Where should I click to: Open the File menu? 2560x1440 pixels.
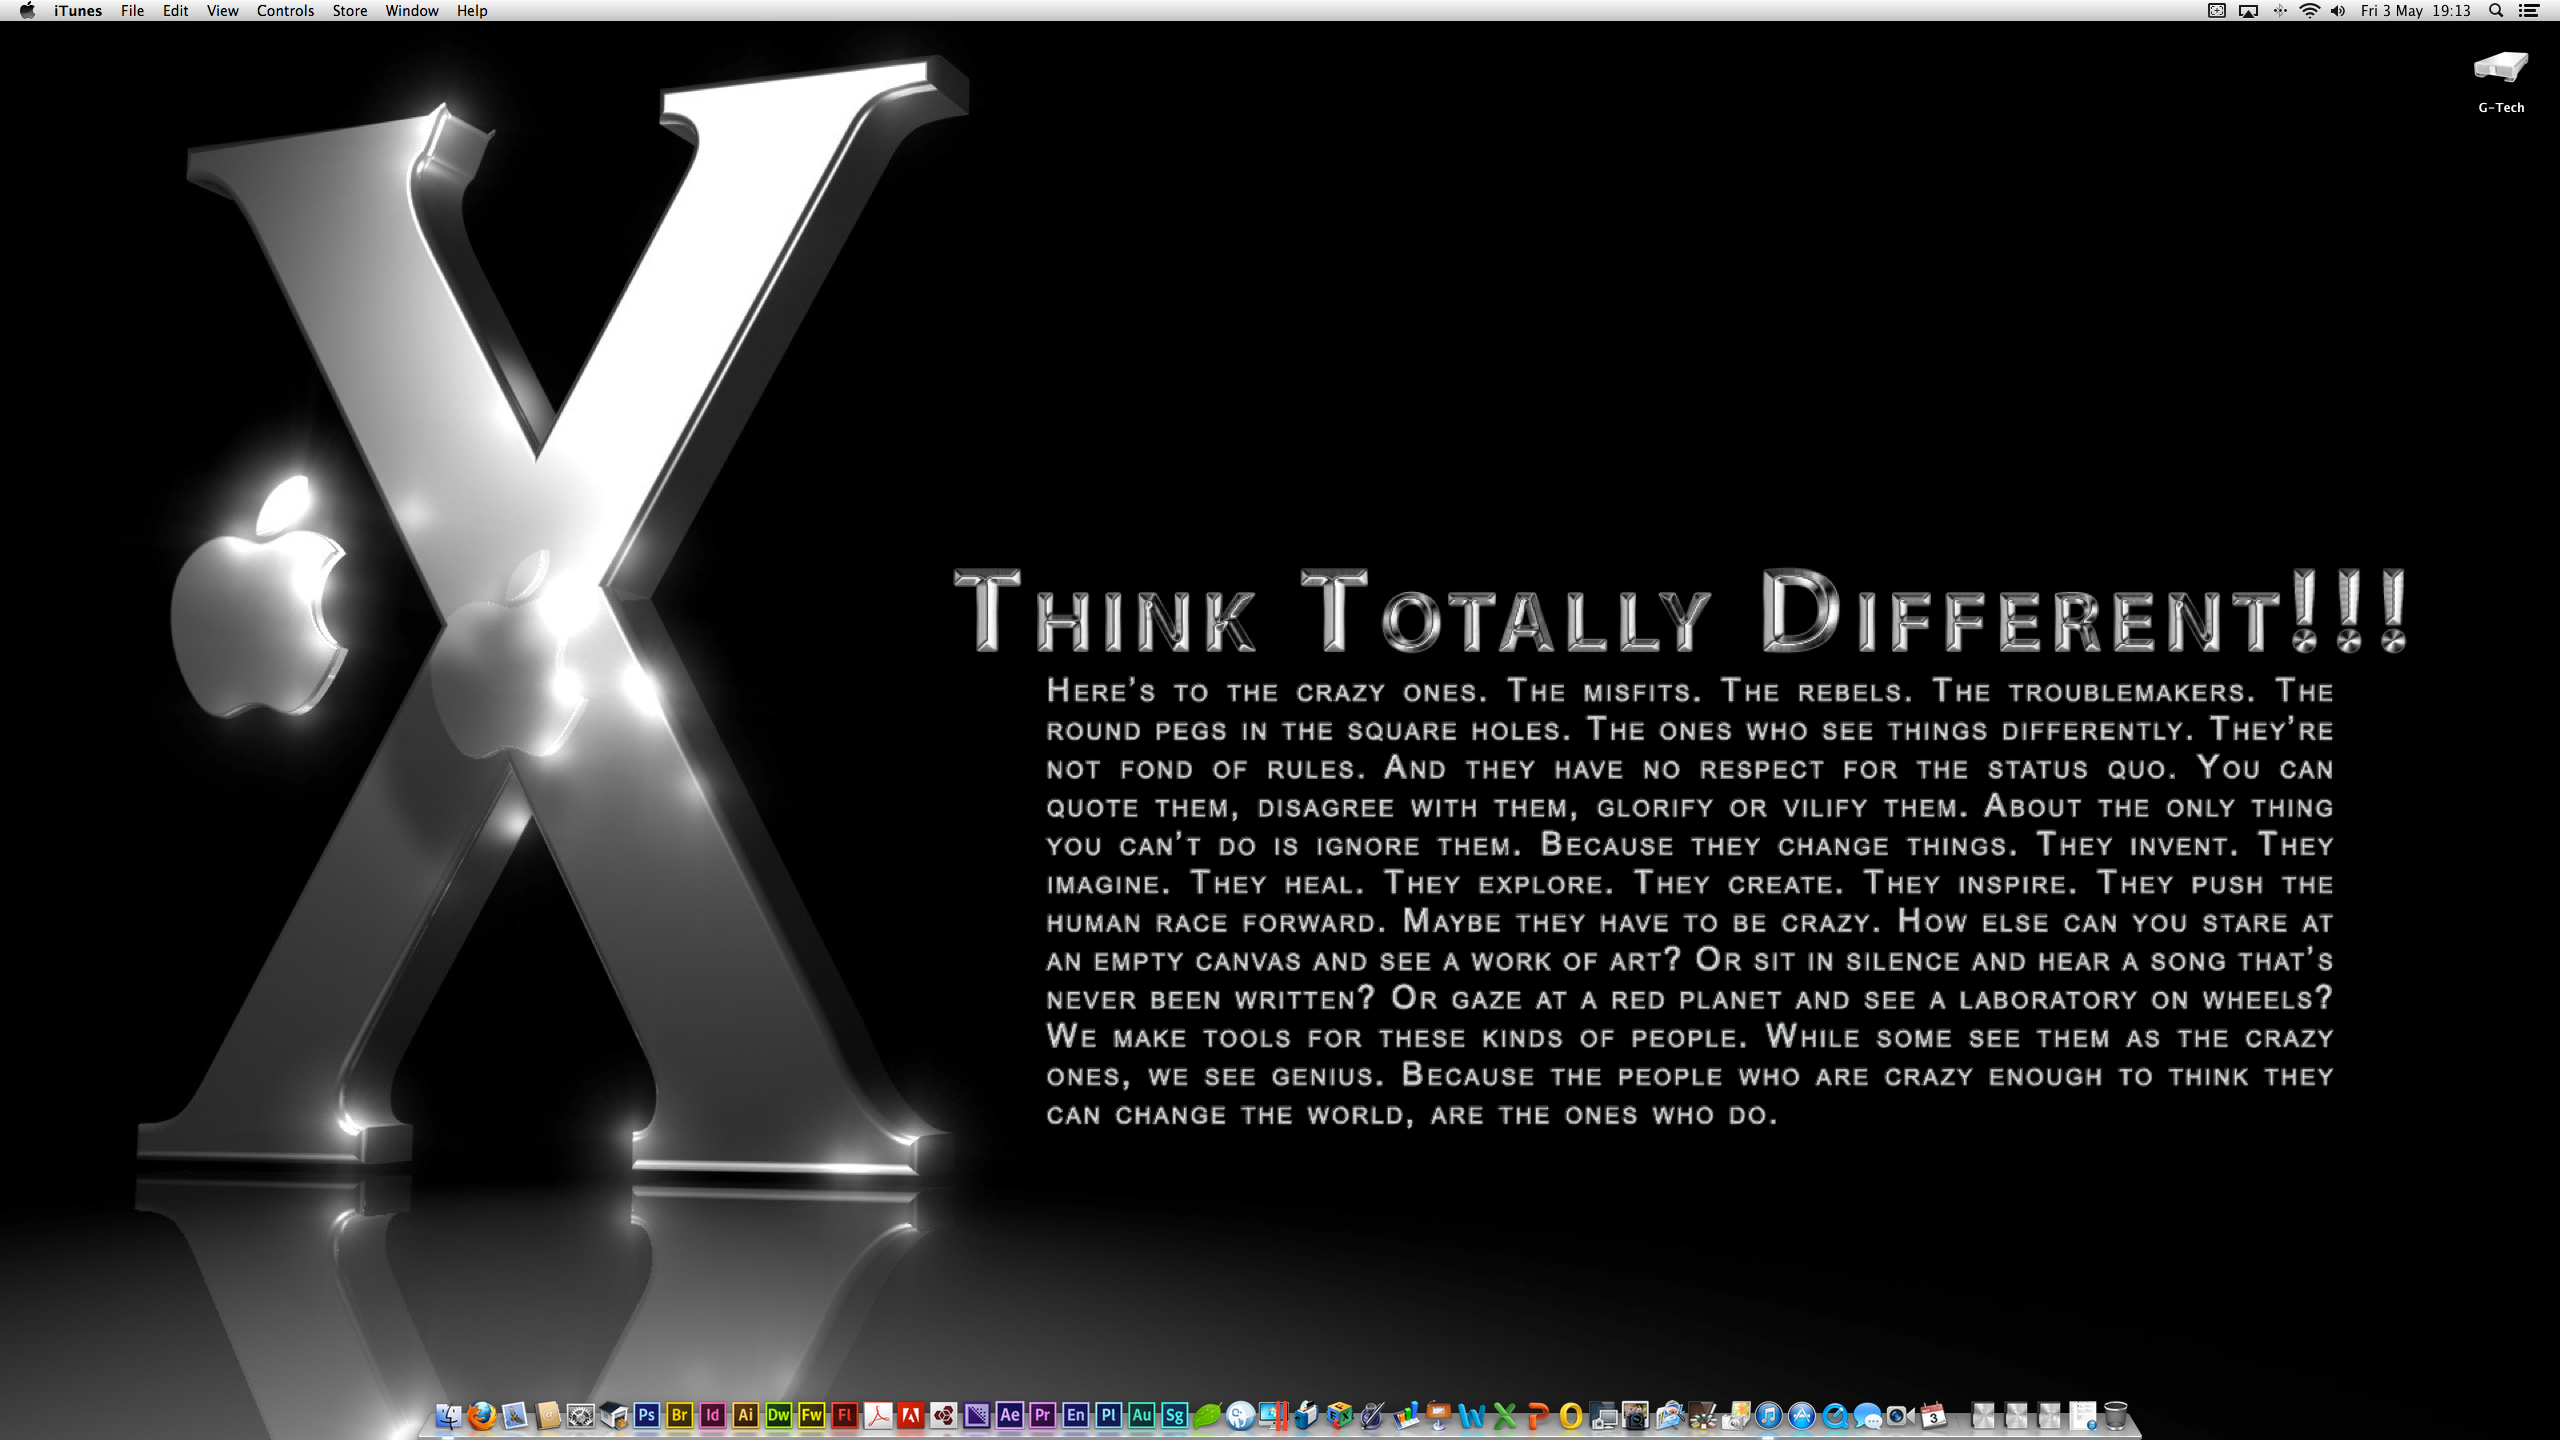click(x=132, y=11)
